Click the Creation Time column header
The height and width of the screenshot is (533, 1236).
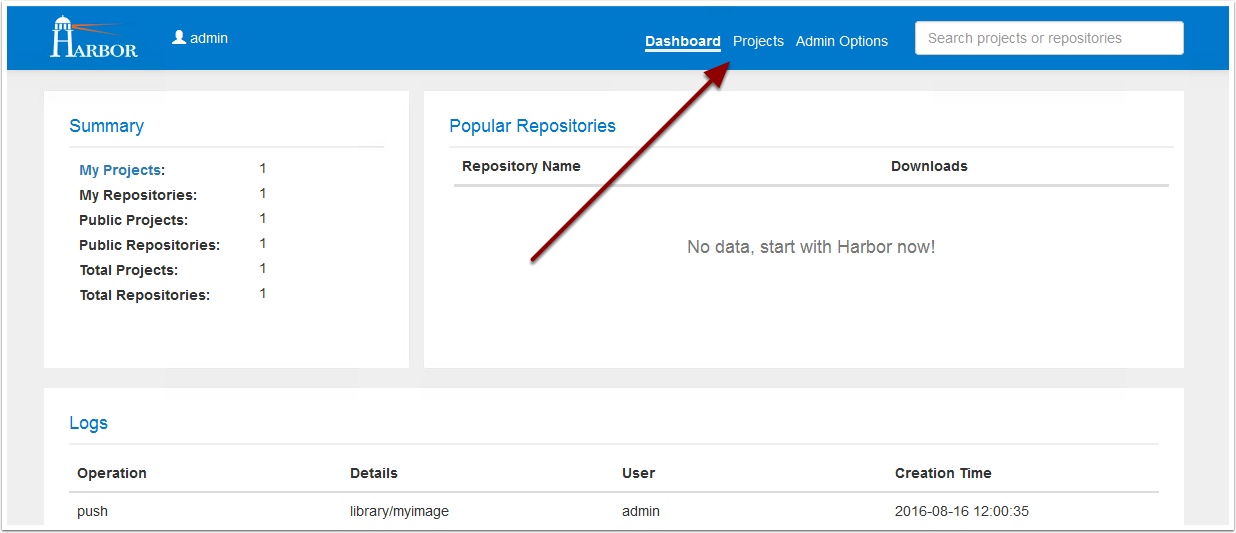[943, 473]
